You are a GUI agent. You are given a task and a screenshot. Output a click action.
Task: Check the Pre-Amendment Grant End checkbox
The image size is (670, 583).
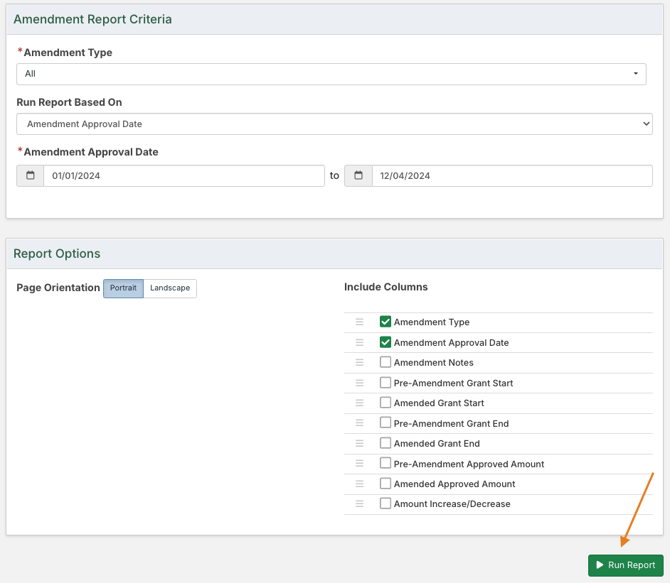click(385, 423)
